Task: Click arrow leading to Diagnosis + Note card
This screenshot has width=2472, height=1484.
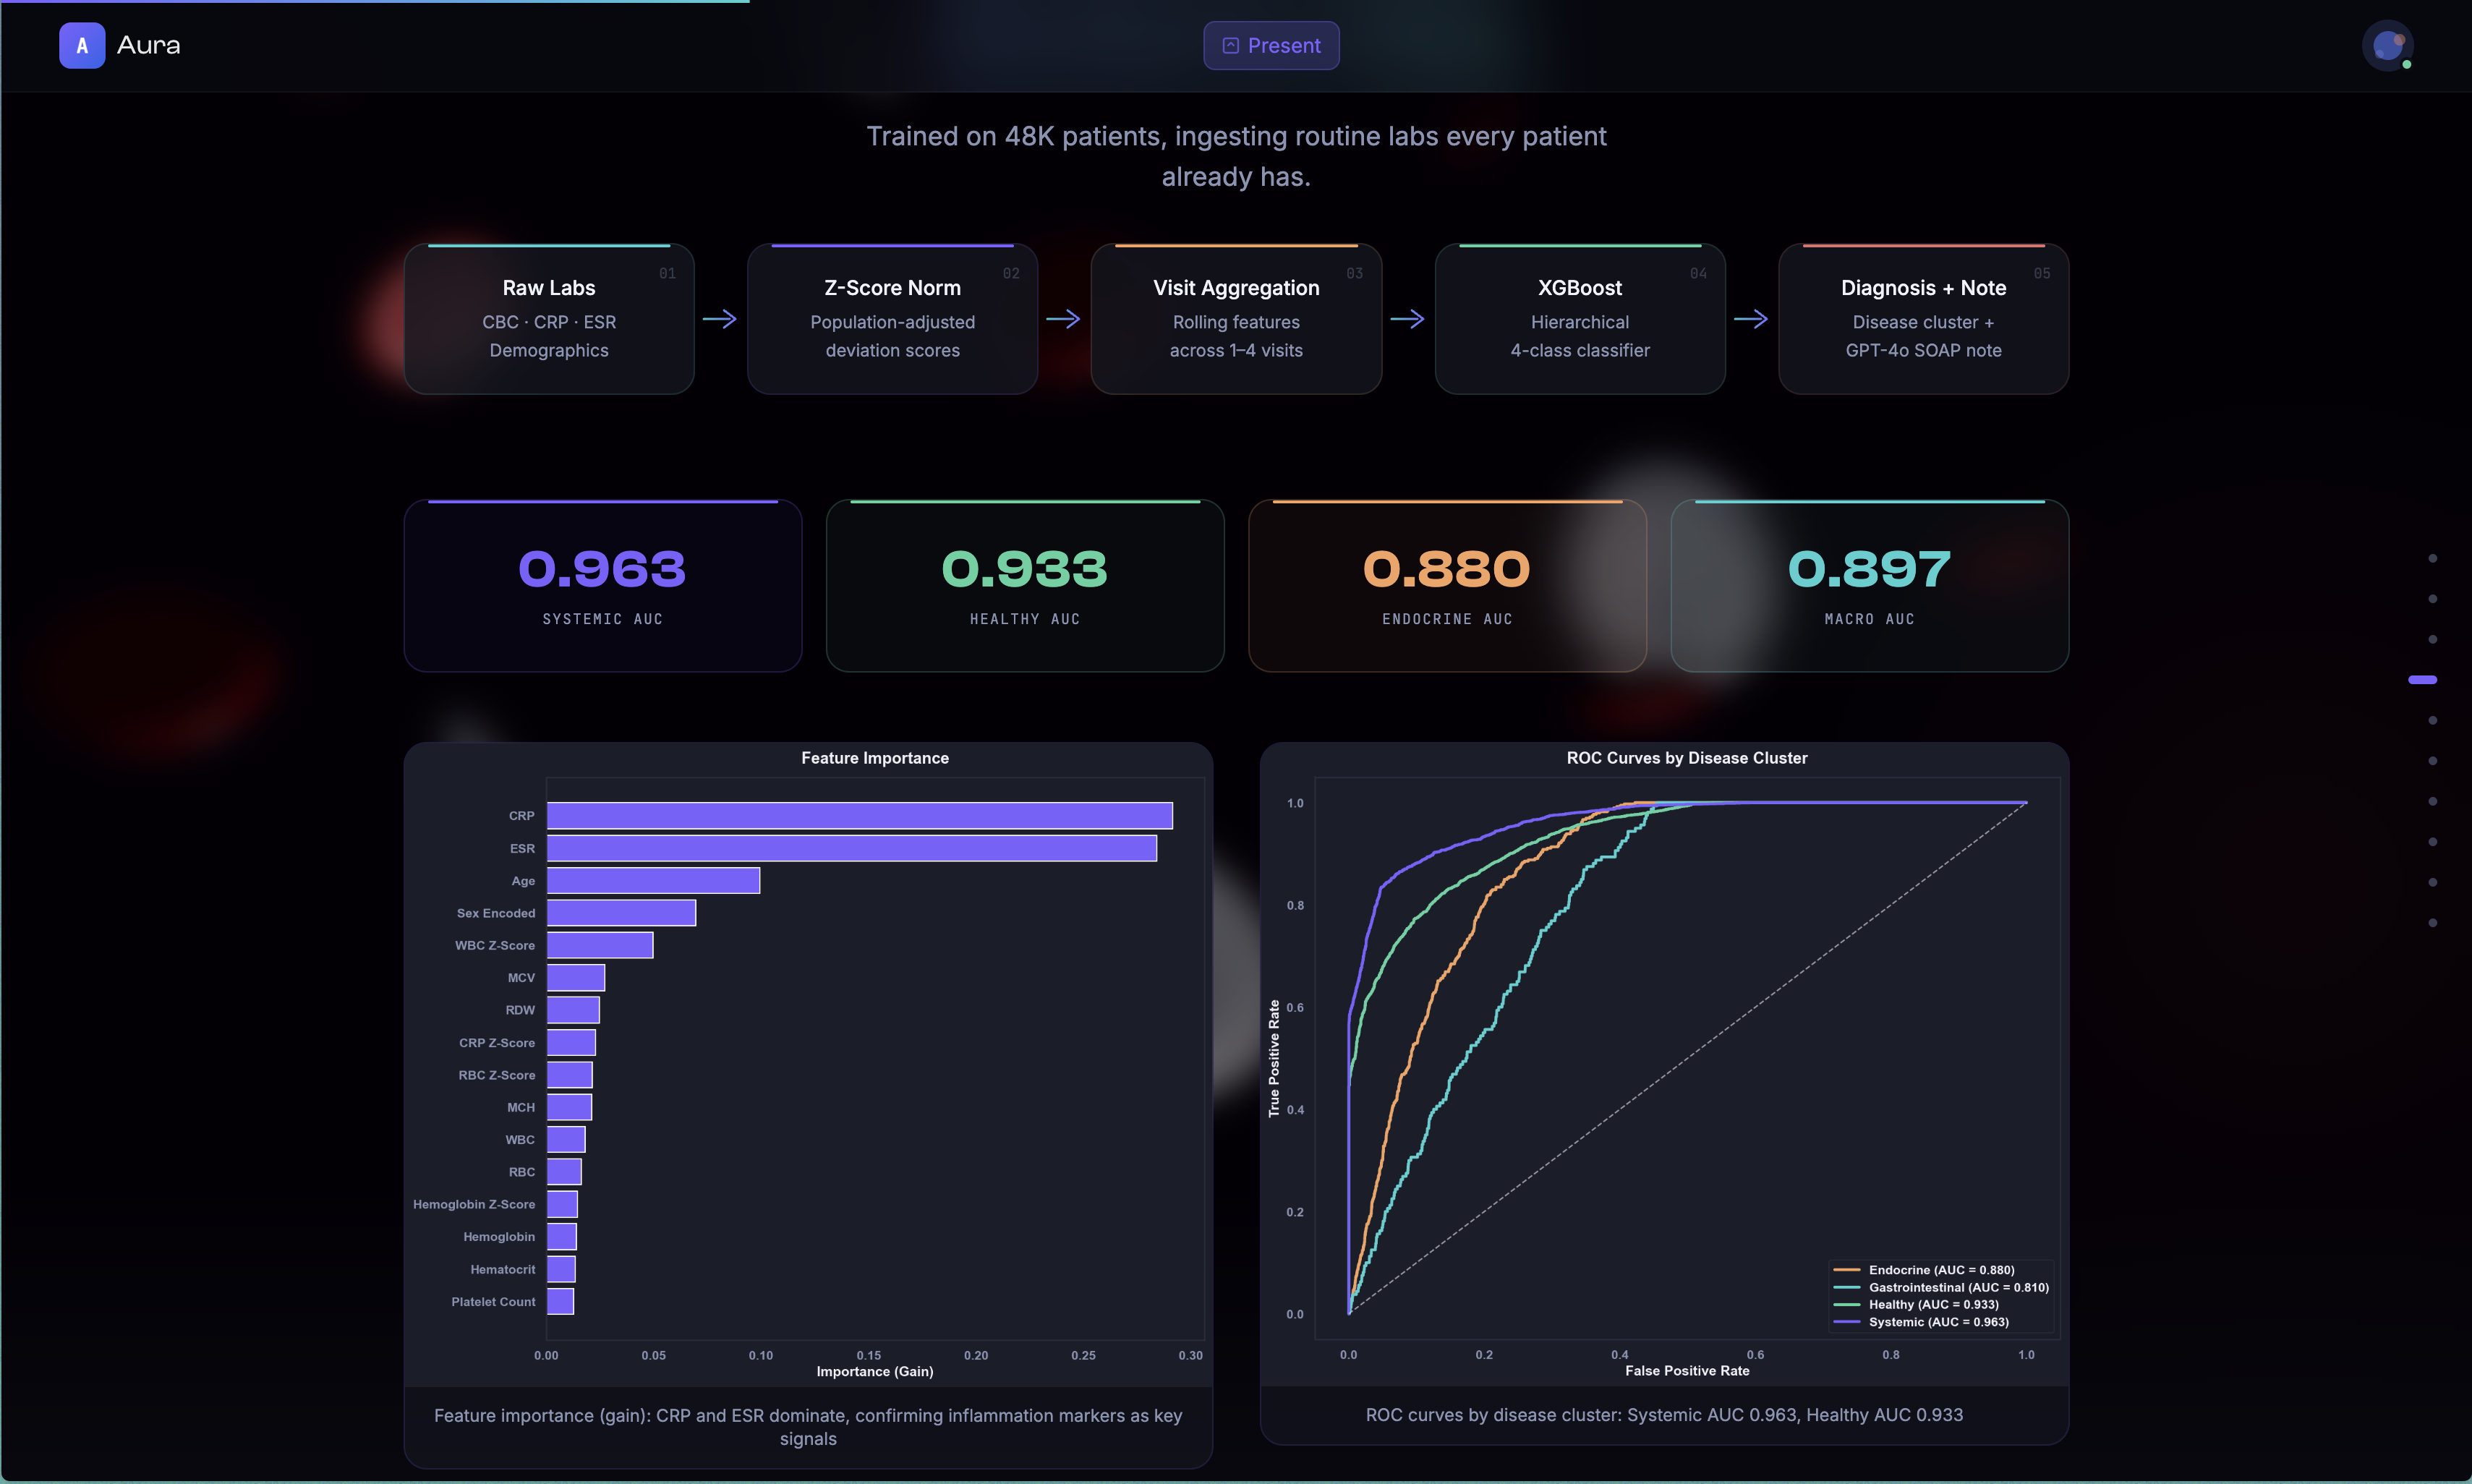Action: 1751,319
